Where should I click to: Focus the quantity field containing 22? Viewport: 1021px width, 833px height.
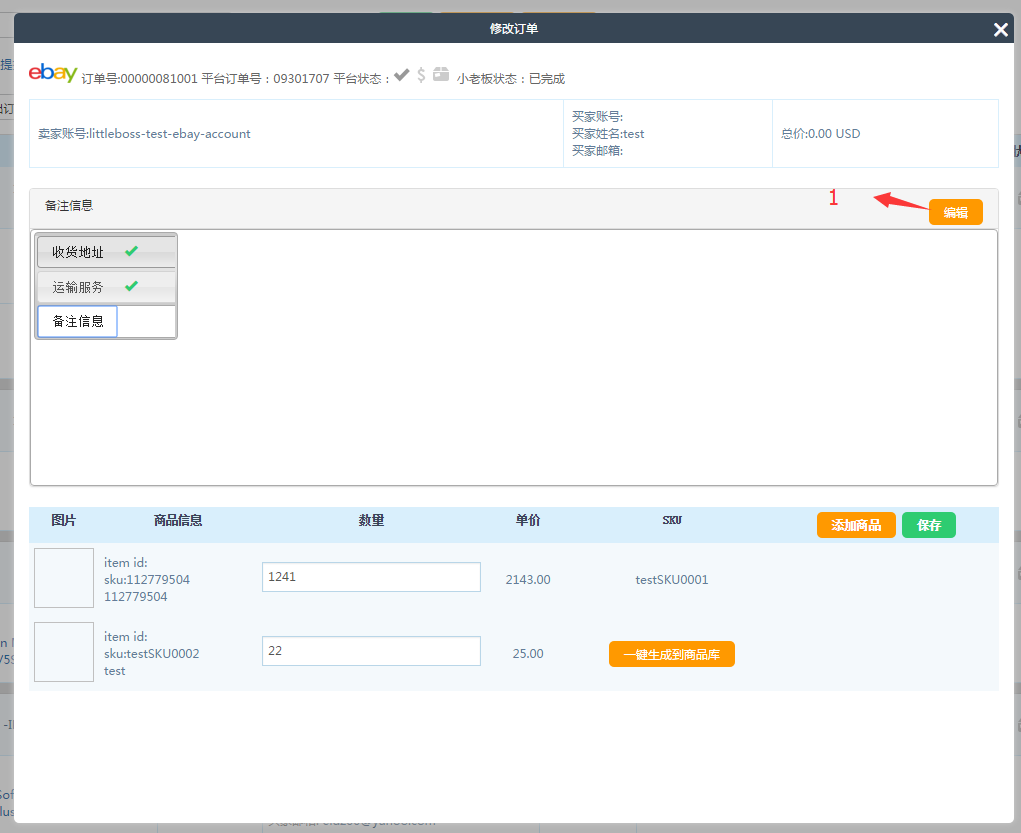point(371,651)
